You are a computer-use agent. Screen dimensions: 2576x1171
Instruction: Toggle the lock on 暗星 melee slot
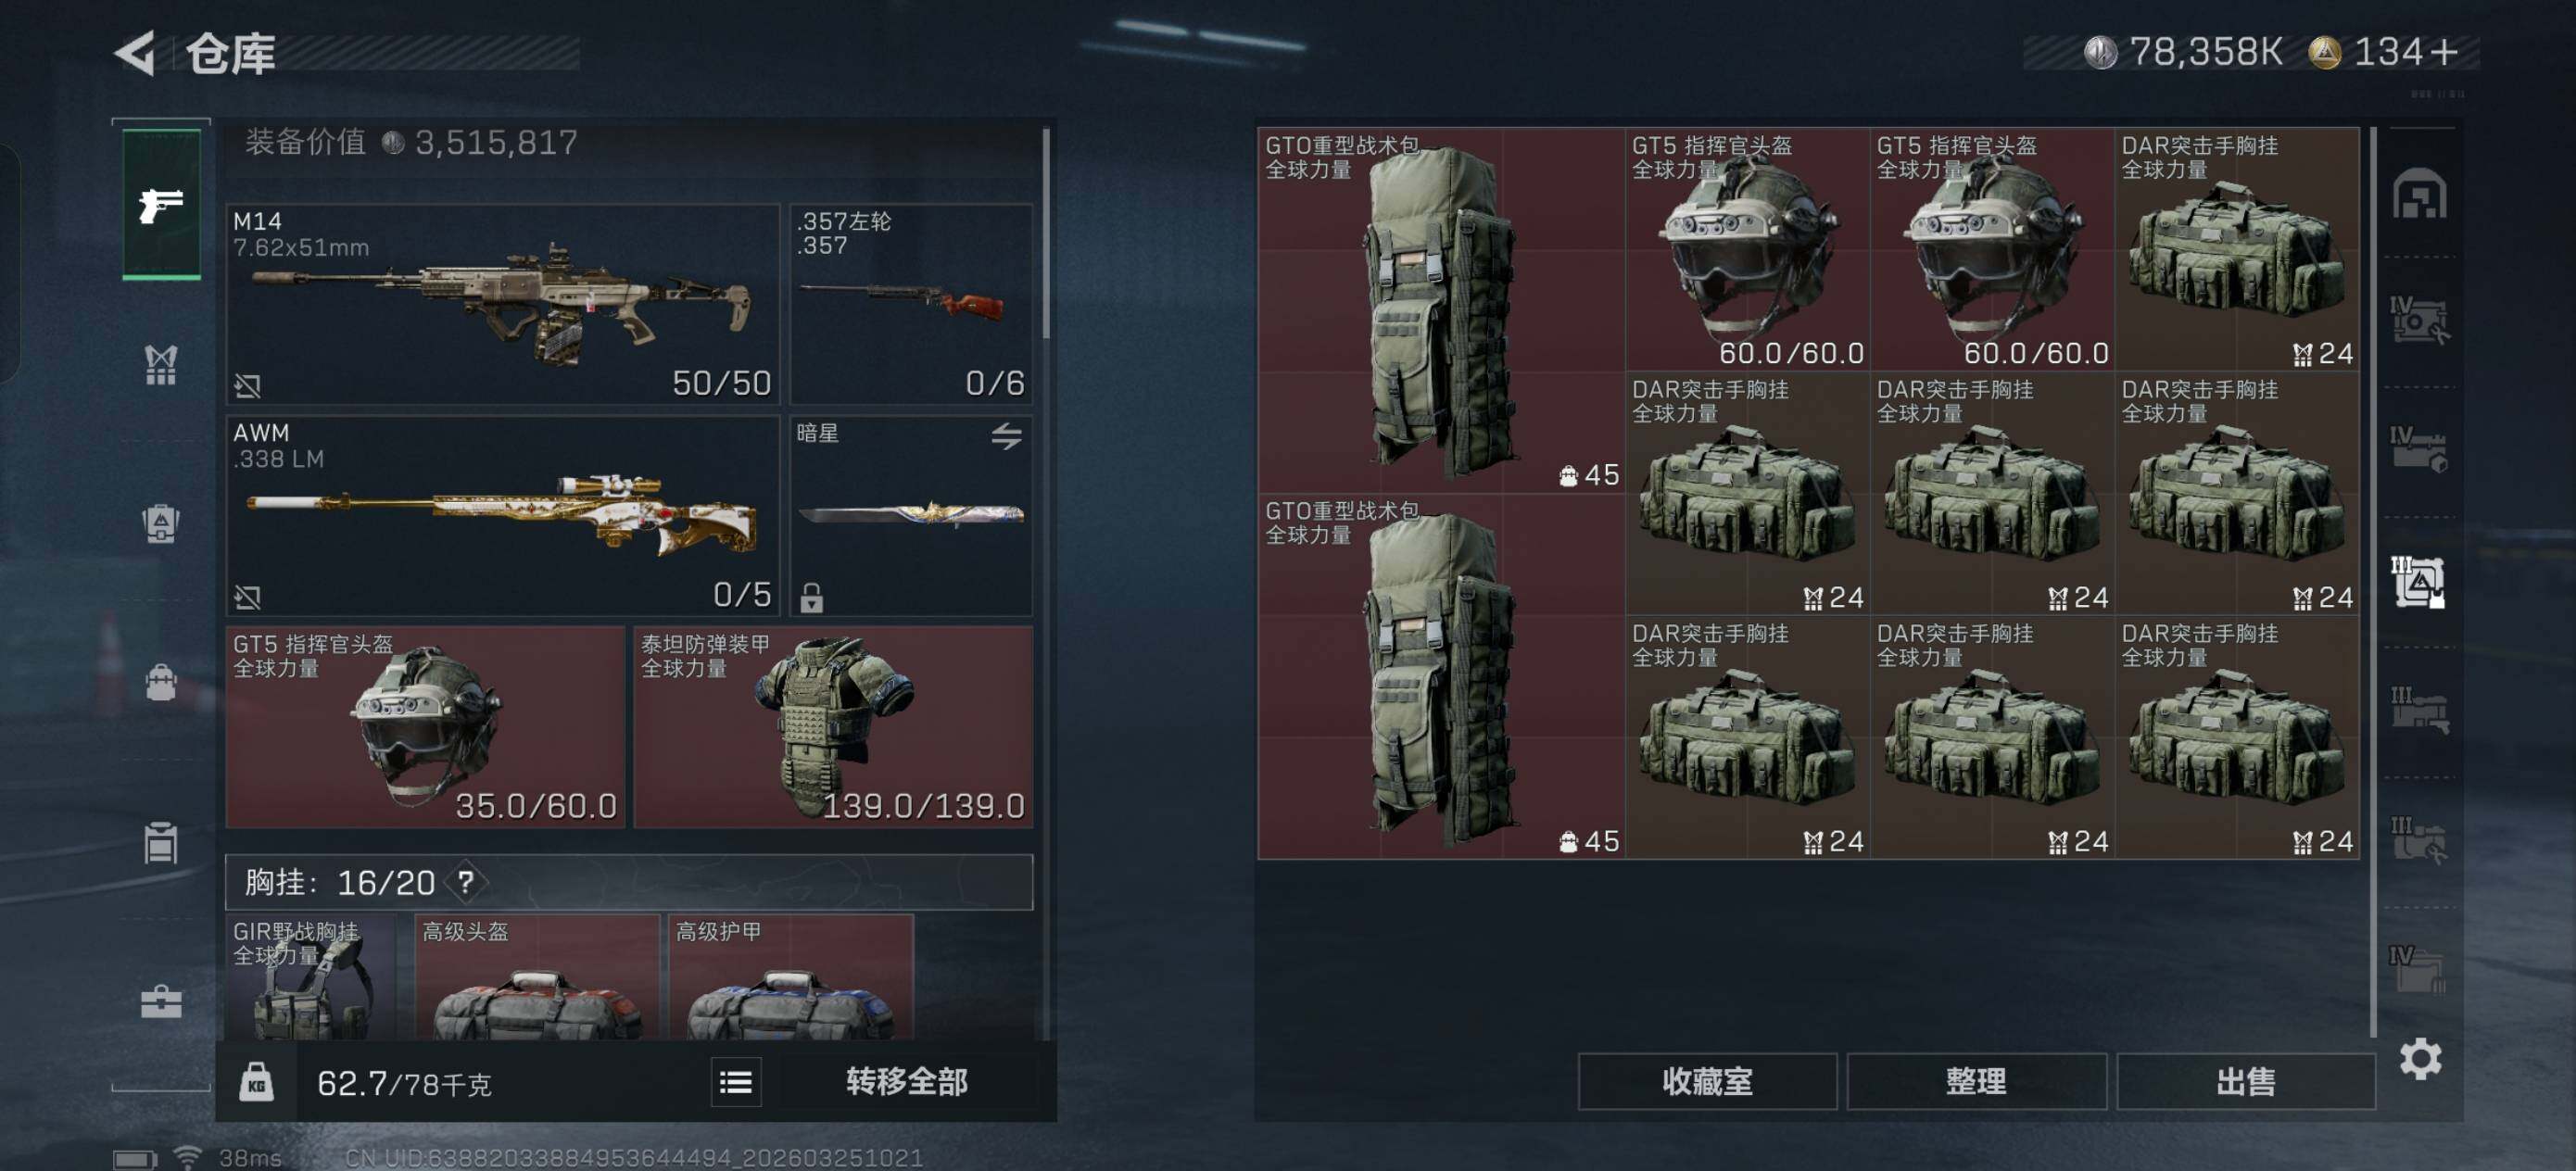coord(811,597)
